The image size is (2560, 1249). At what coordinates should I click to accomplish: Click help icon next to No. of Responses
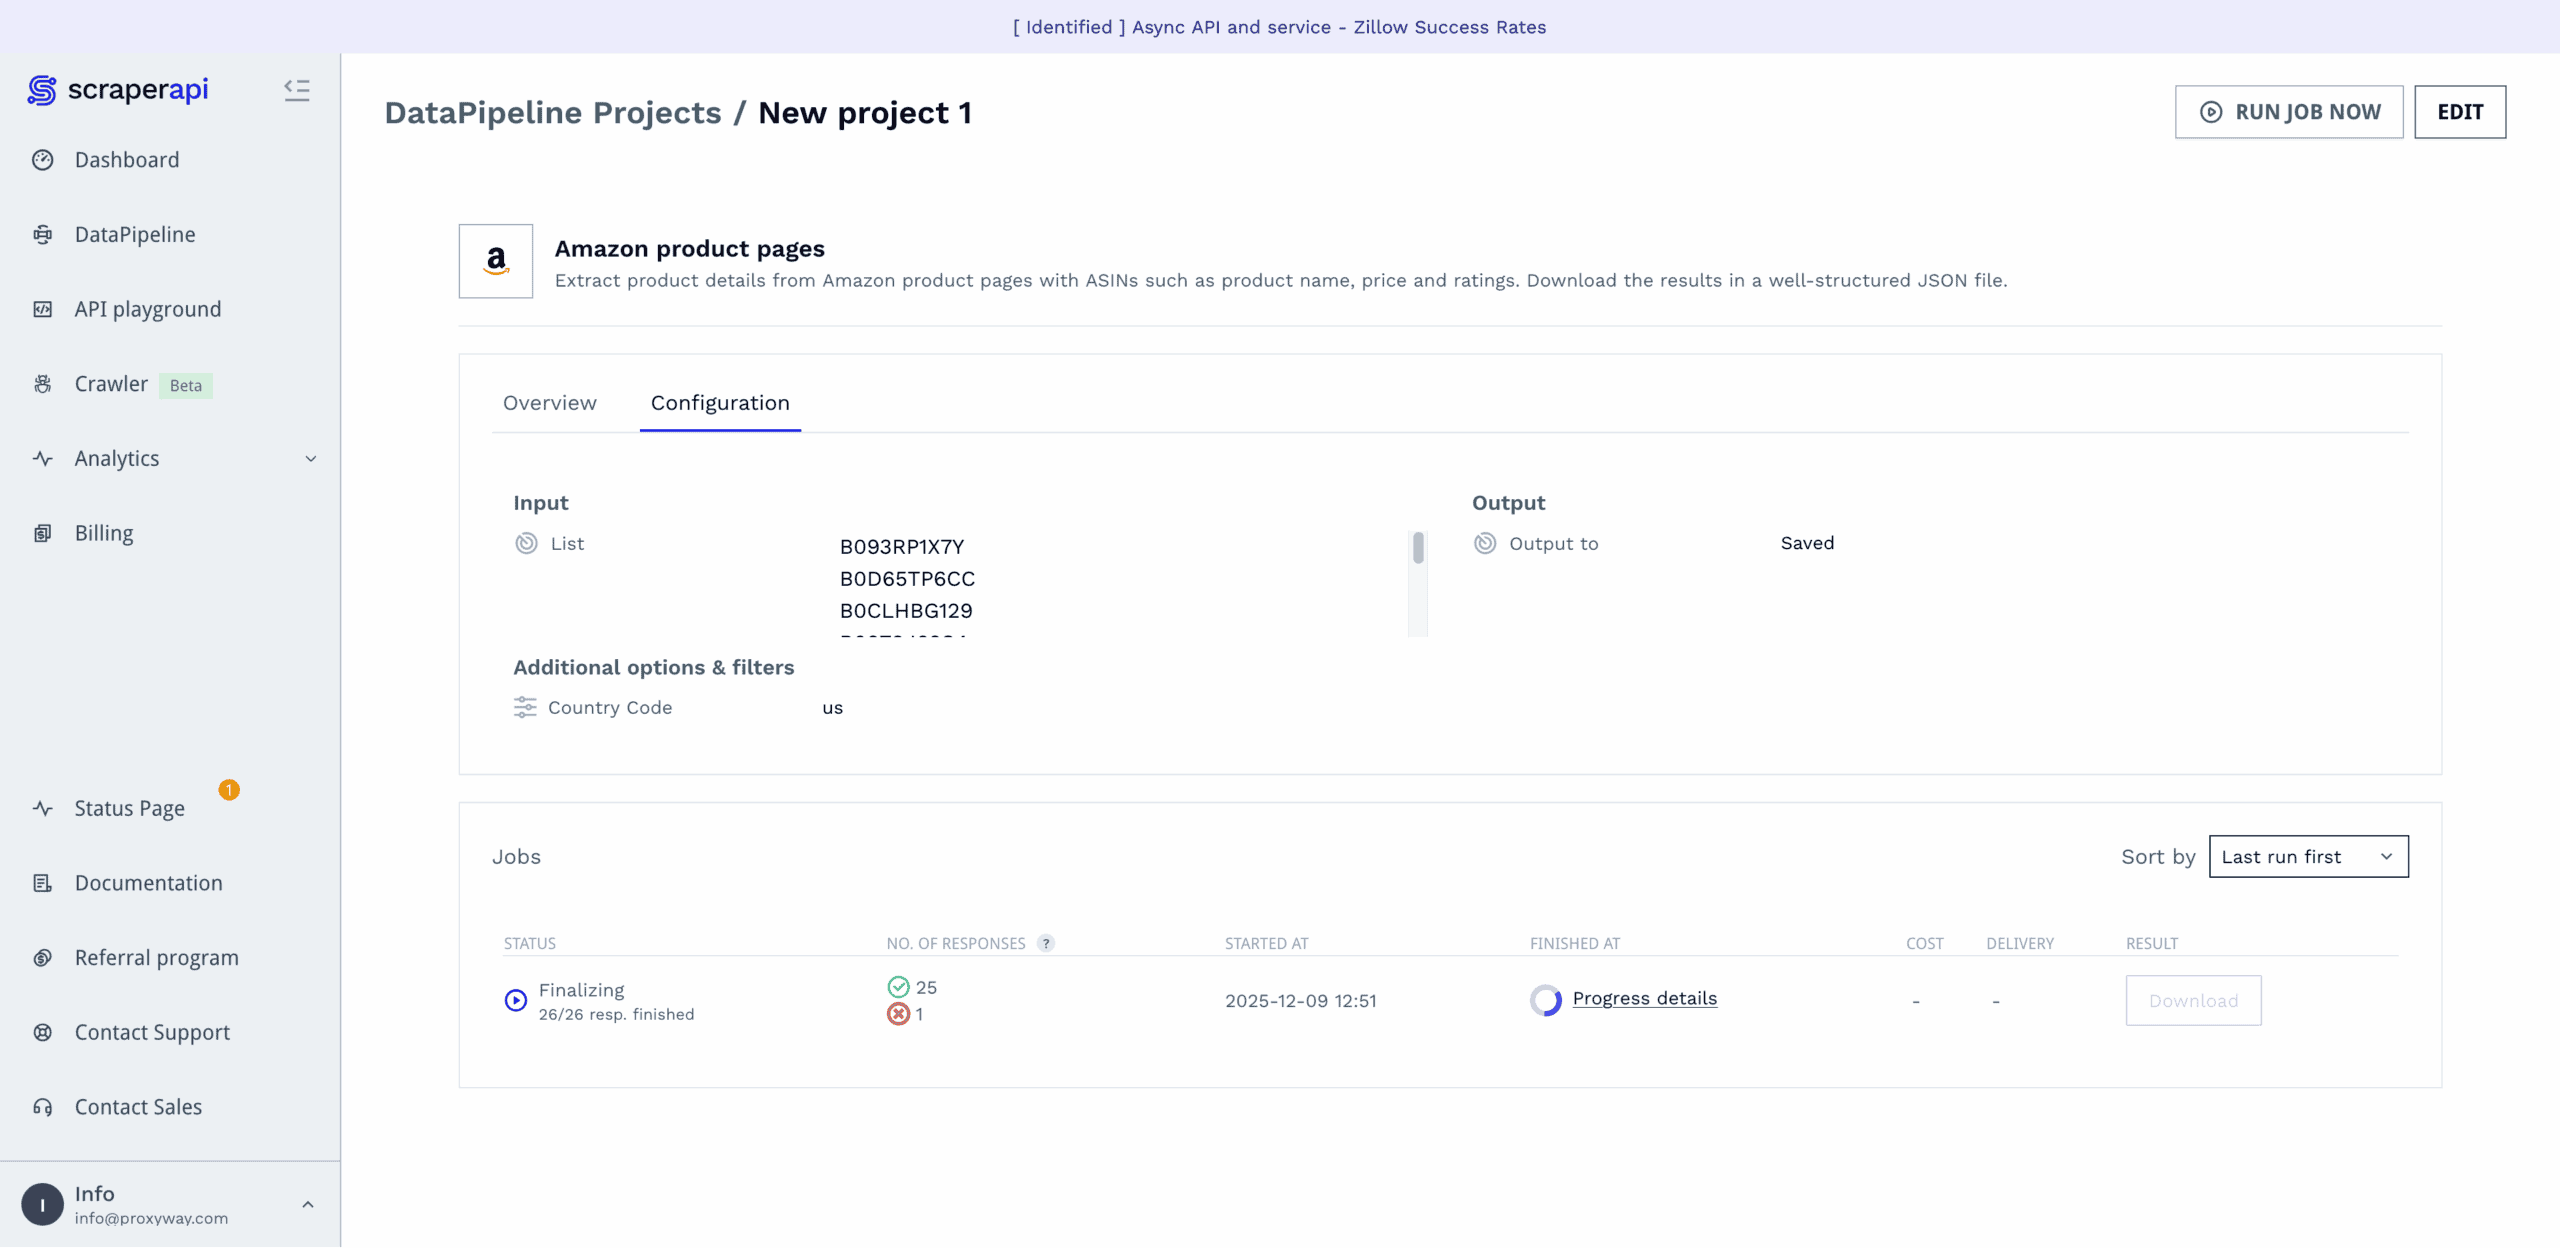pyautogui.click(x=1046, y=944)
